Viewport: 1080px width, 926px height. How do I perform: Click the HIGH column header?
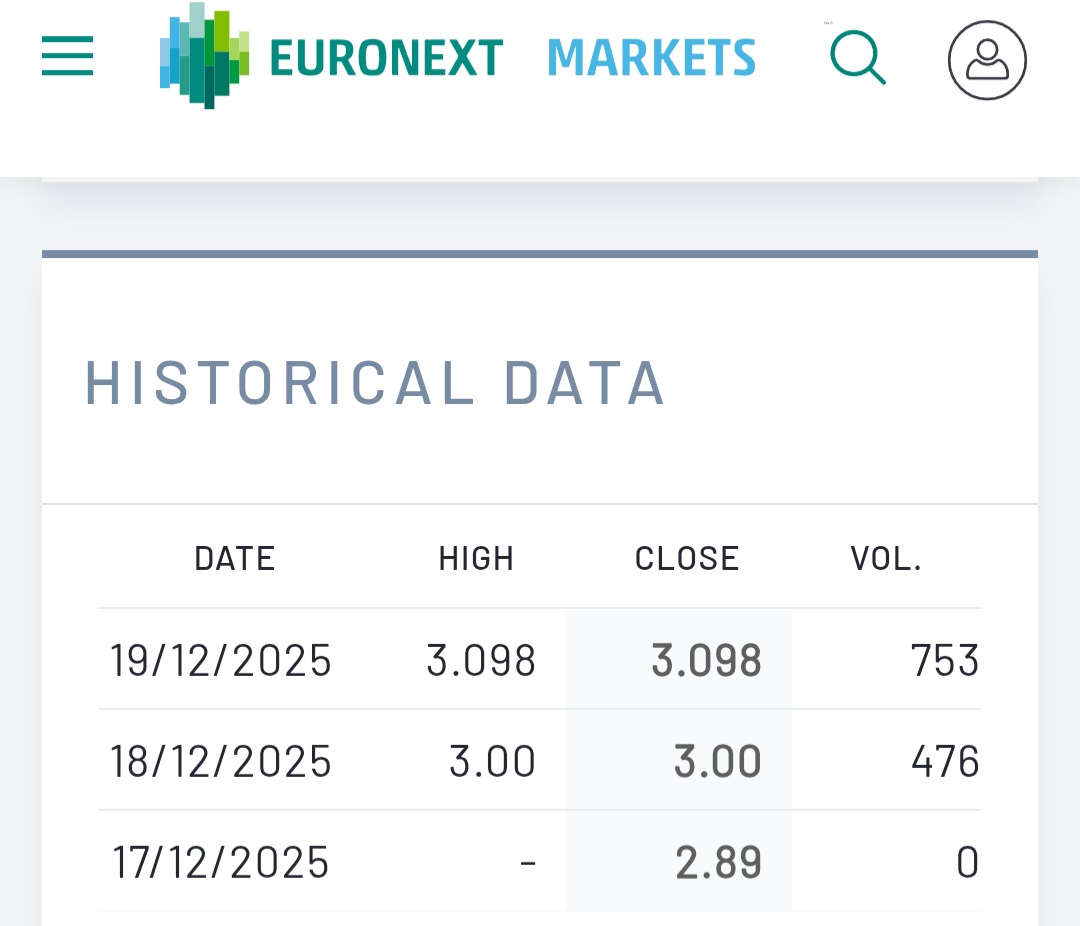pos(476,558)
